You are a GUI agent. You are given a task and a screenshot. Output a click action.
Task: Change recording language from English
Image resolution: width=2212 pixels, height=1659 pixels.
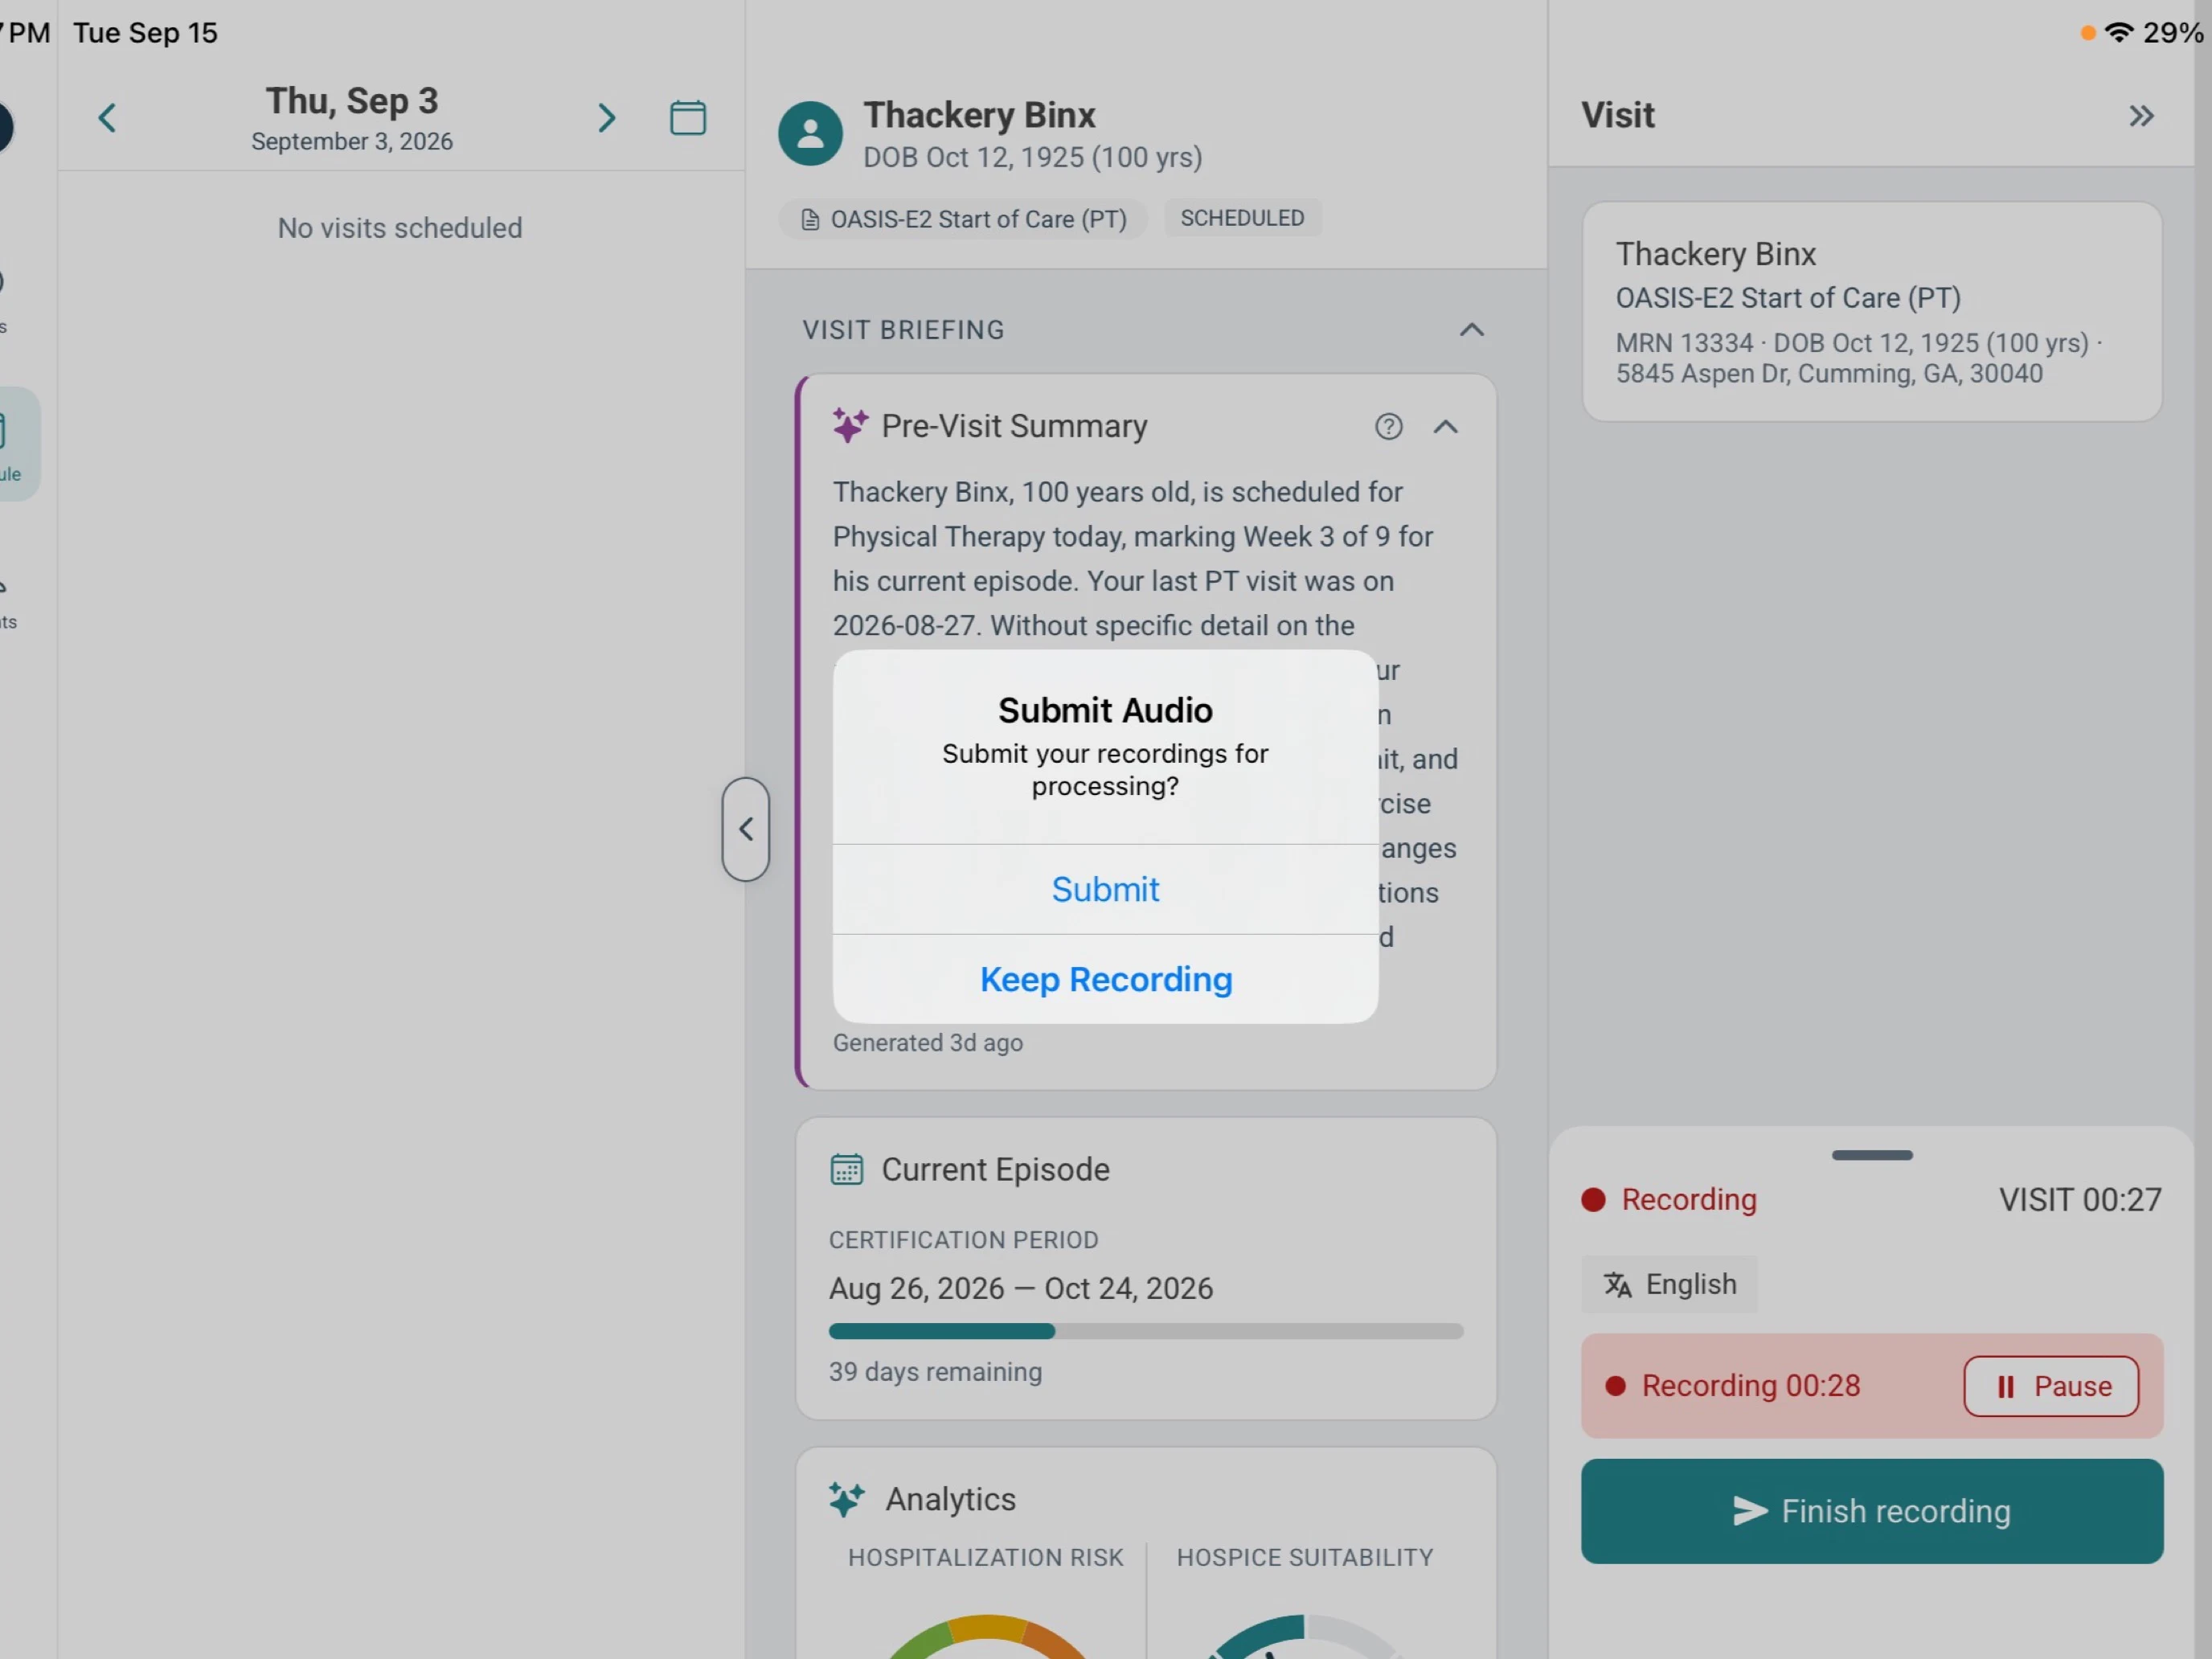pos(1668,1284)
